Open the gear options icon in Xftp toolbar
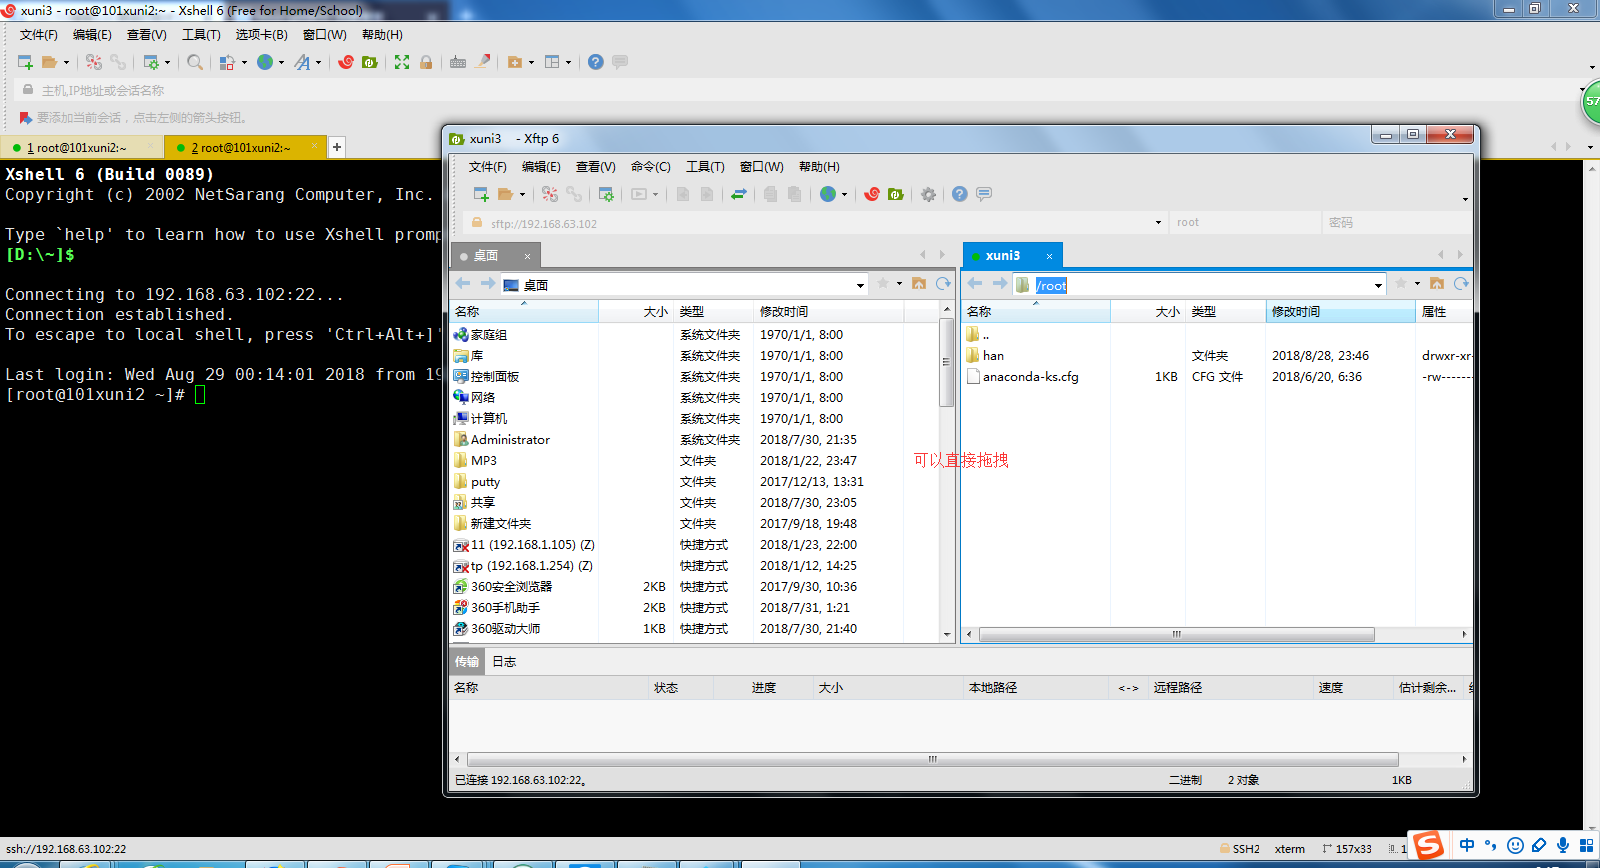 929,194
